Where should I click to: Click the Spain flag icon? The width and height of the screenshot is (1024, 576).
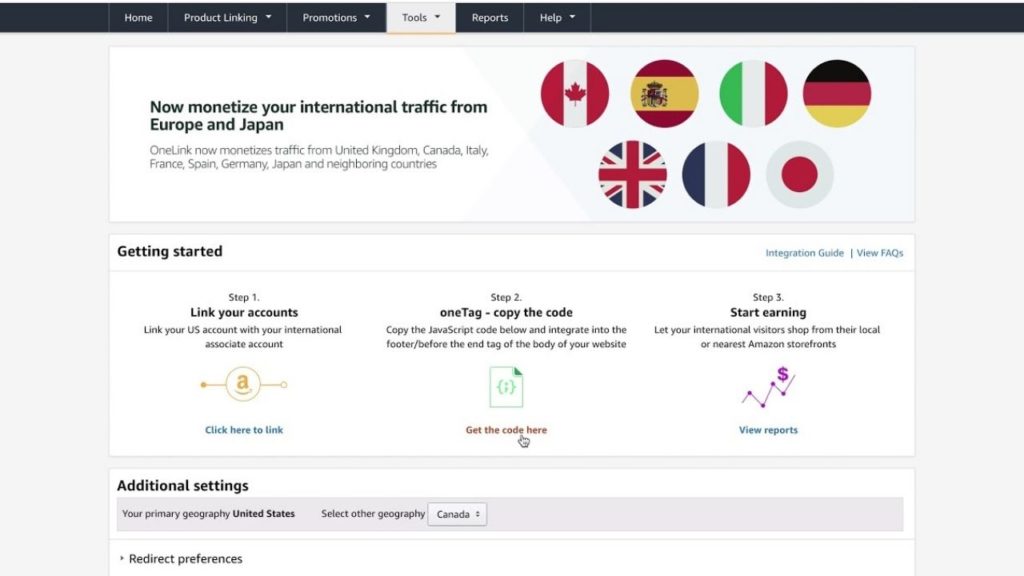point(665,92)
